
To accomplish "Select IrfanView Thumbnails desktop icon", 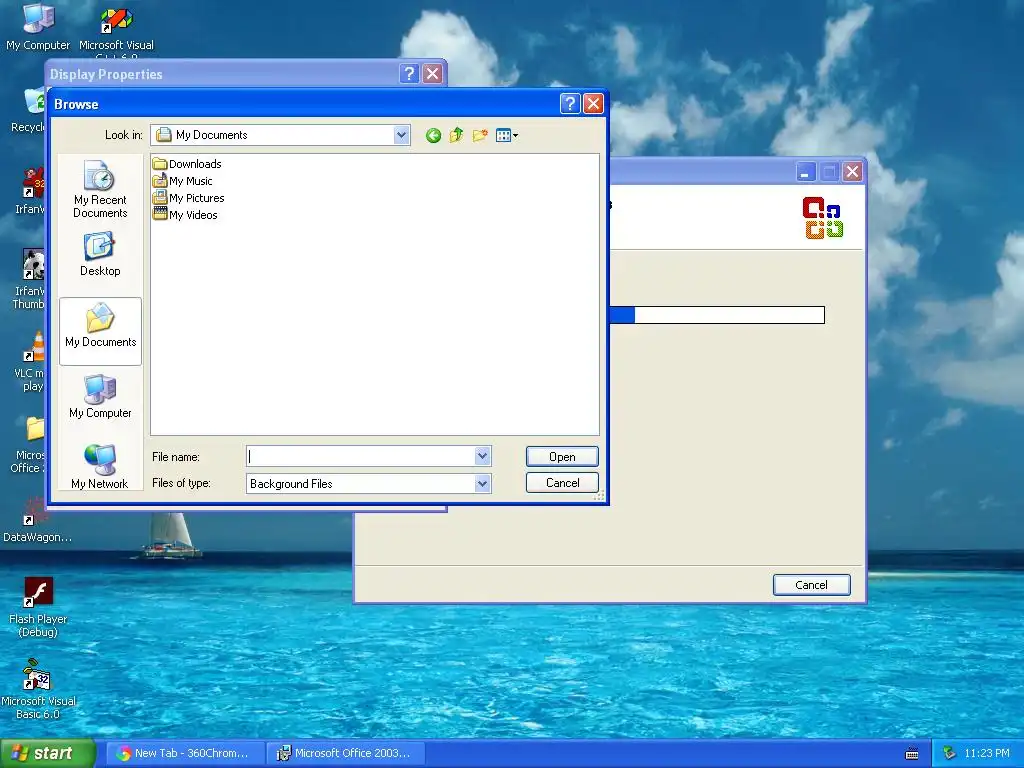I will (x=29, y=280).
